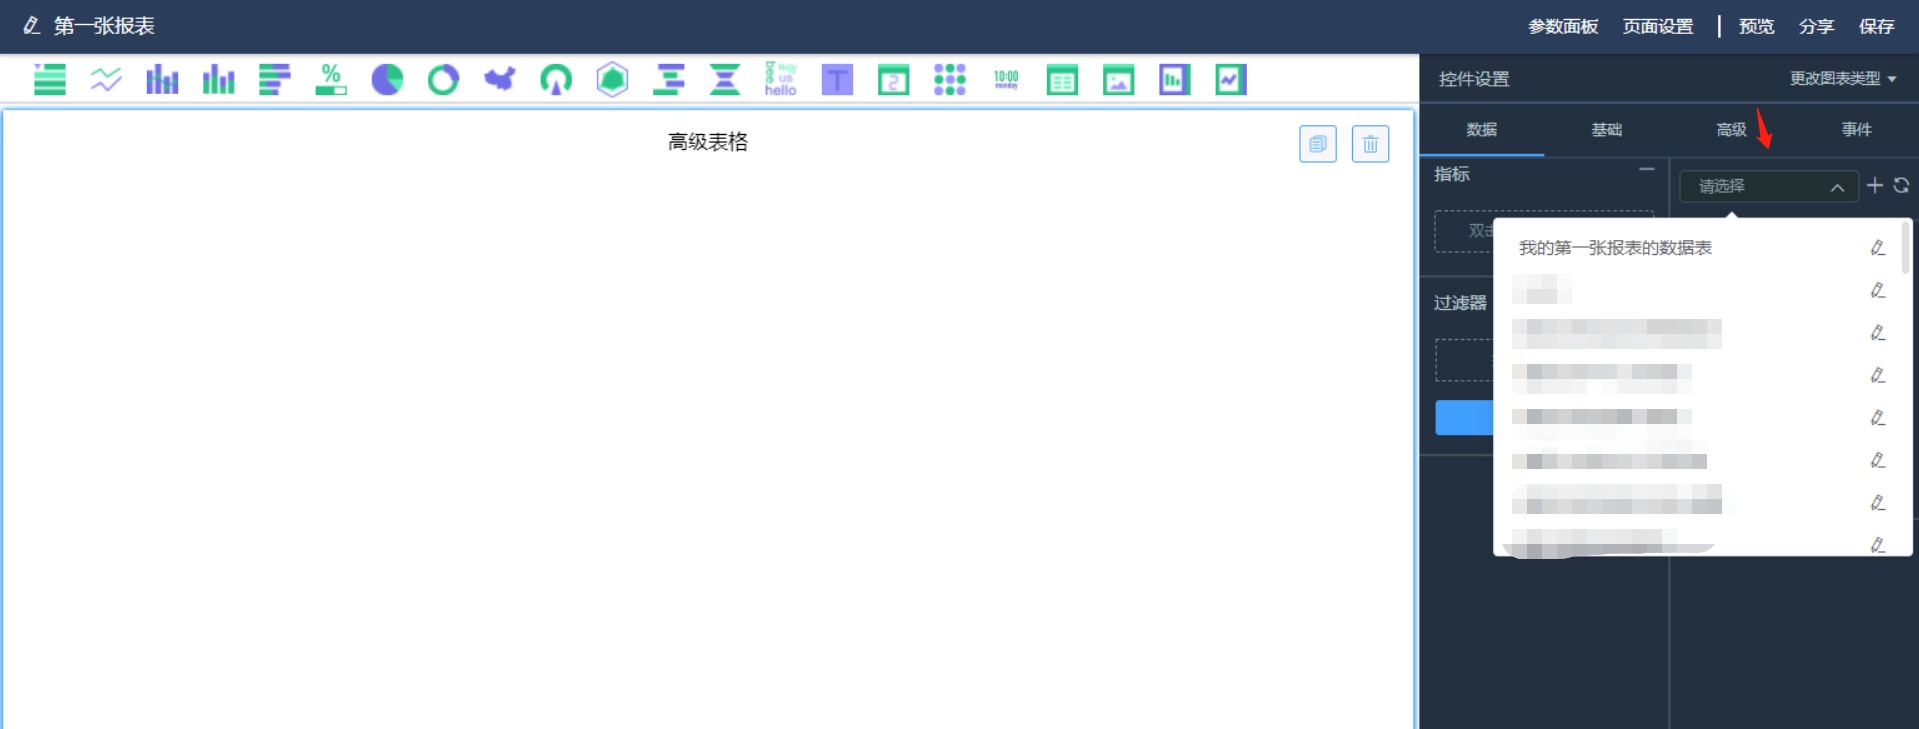This screenshot has height=729, width=1919.
Task: Click the 控件设置 panel heading
Action: (1474, 79)
